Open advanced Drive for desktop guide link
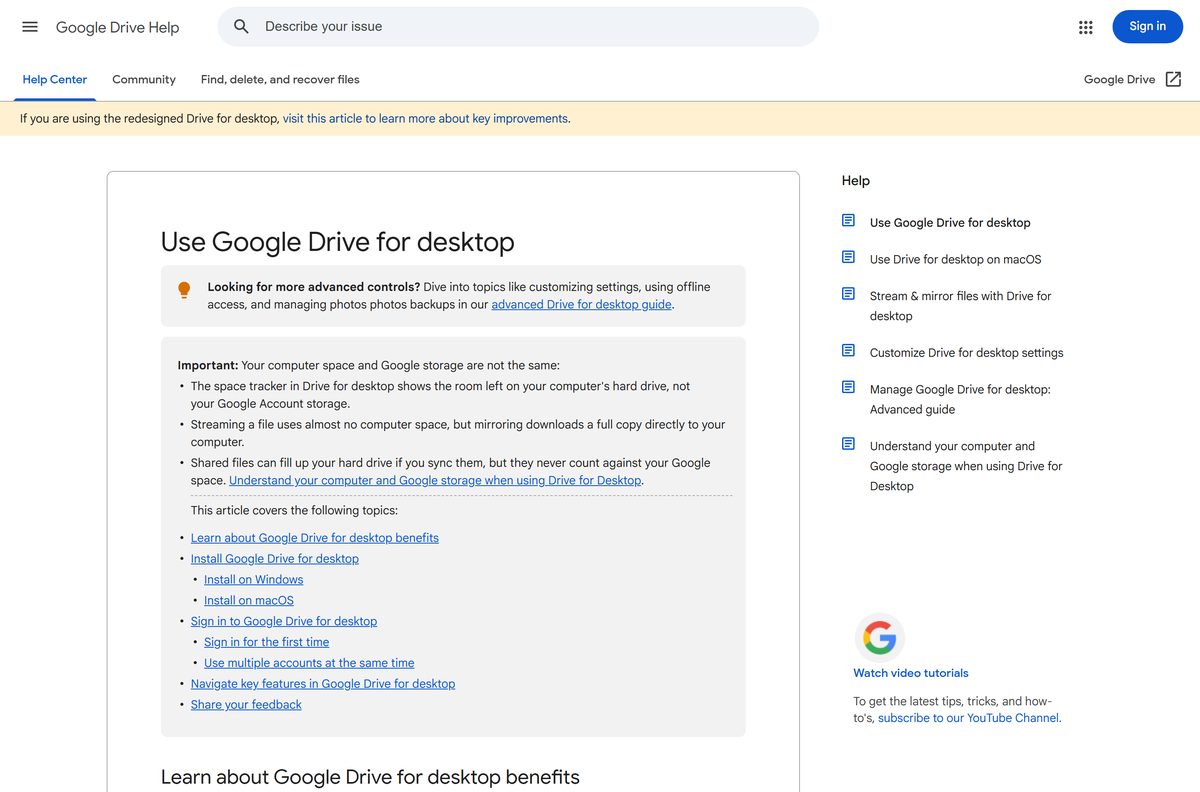 point(581,305)
